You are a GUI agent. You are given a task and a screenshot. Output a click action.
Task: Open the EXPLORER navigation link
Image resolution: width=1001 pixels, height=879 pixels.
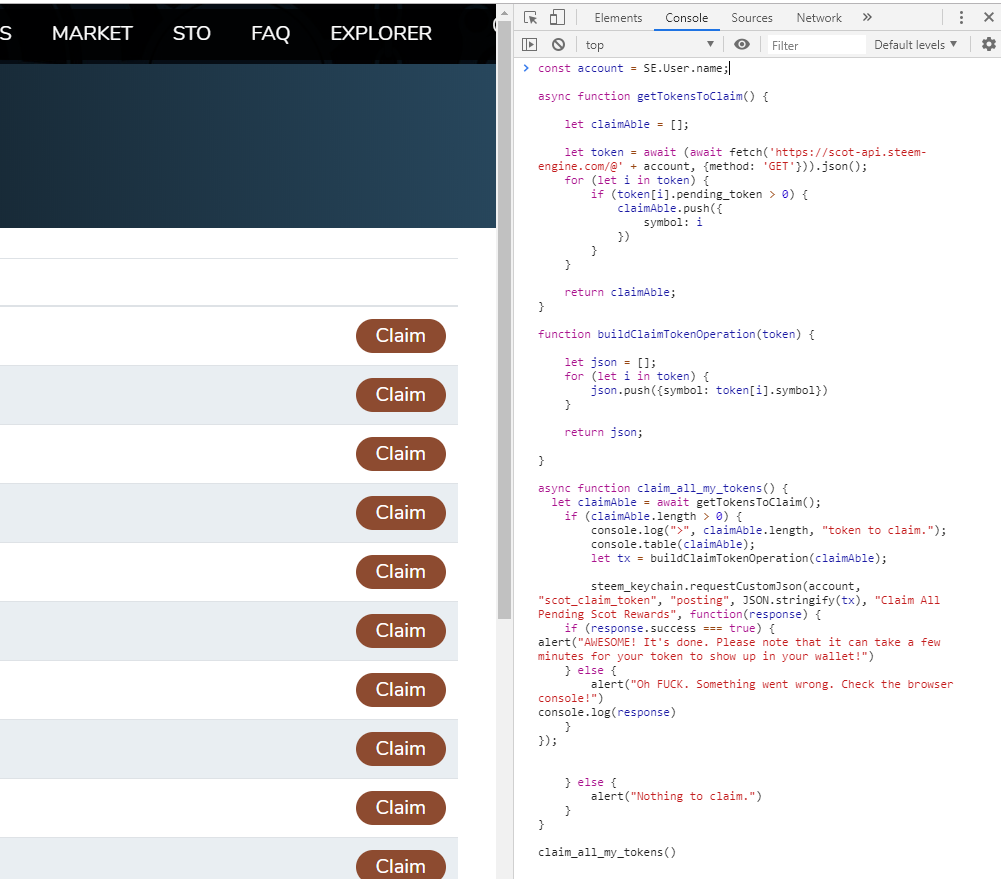(381, 33)
